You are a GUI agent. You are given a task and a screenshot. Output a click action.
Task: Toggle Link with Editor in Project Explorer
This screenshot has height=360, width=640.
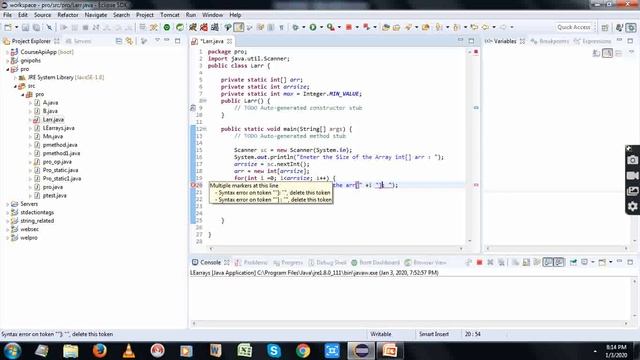(x=129, y=41)
